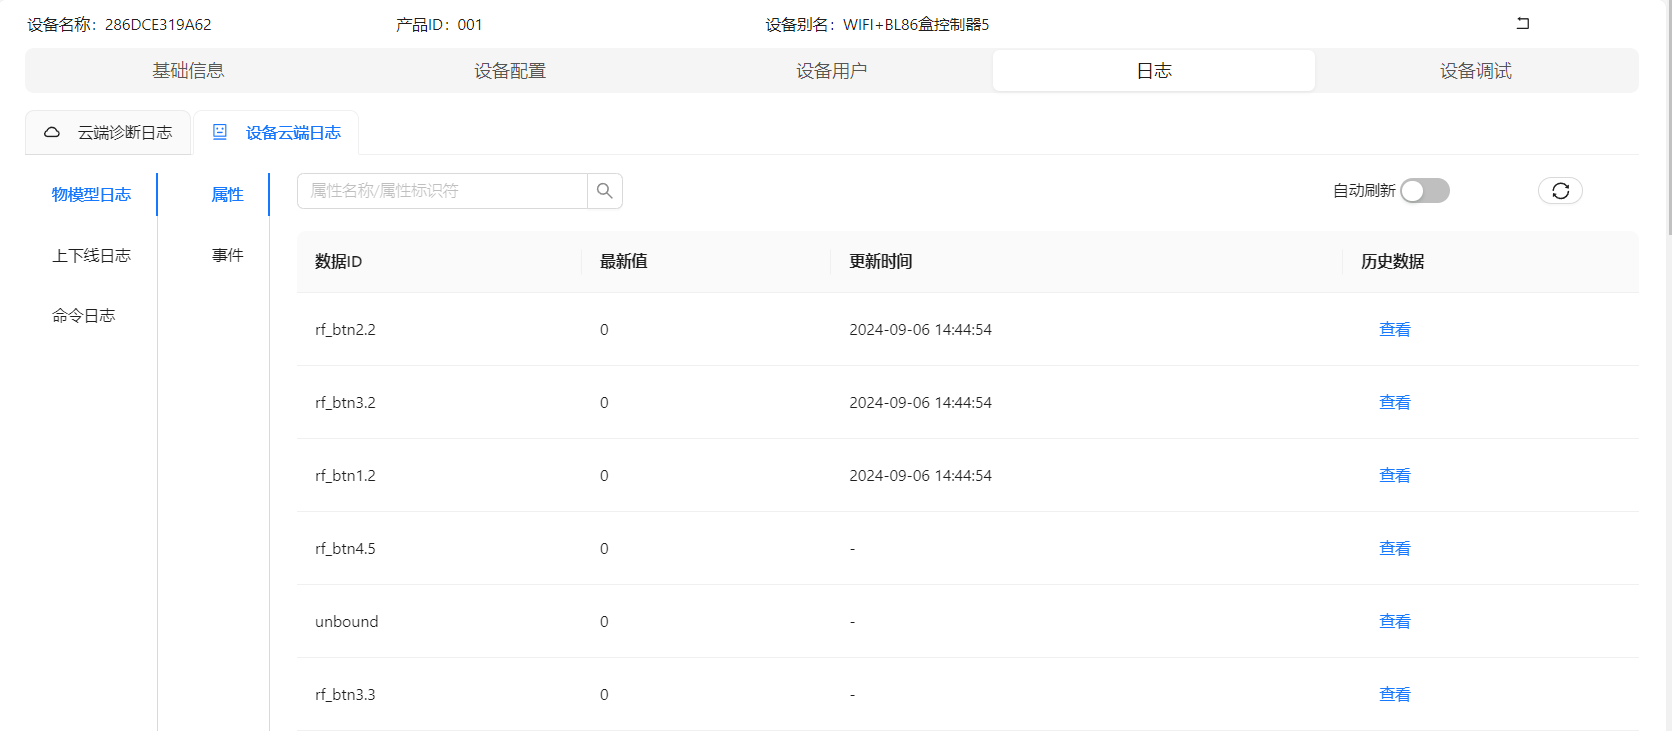
Task: Select 上下线日志 in the left menu
Action: (91, 256)
